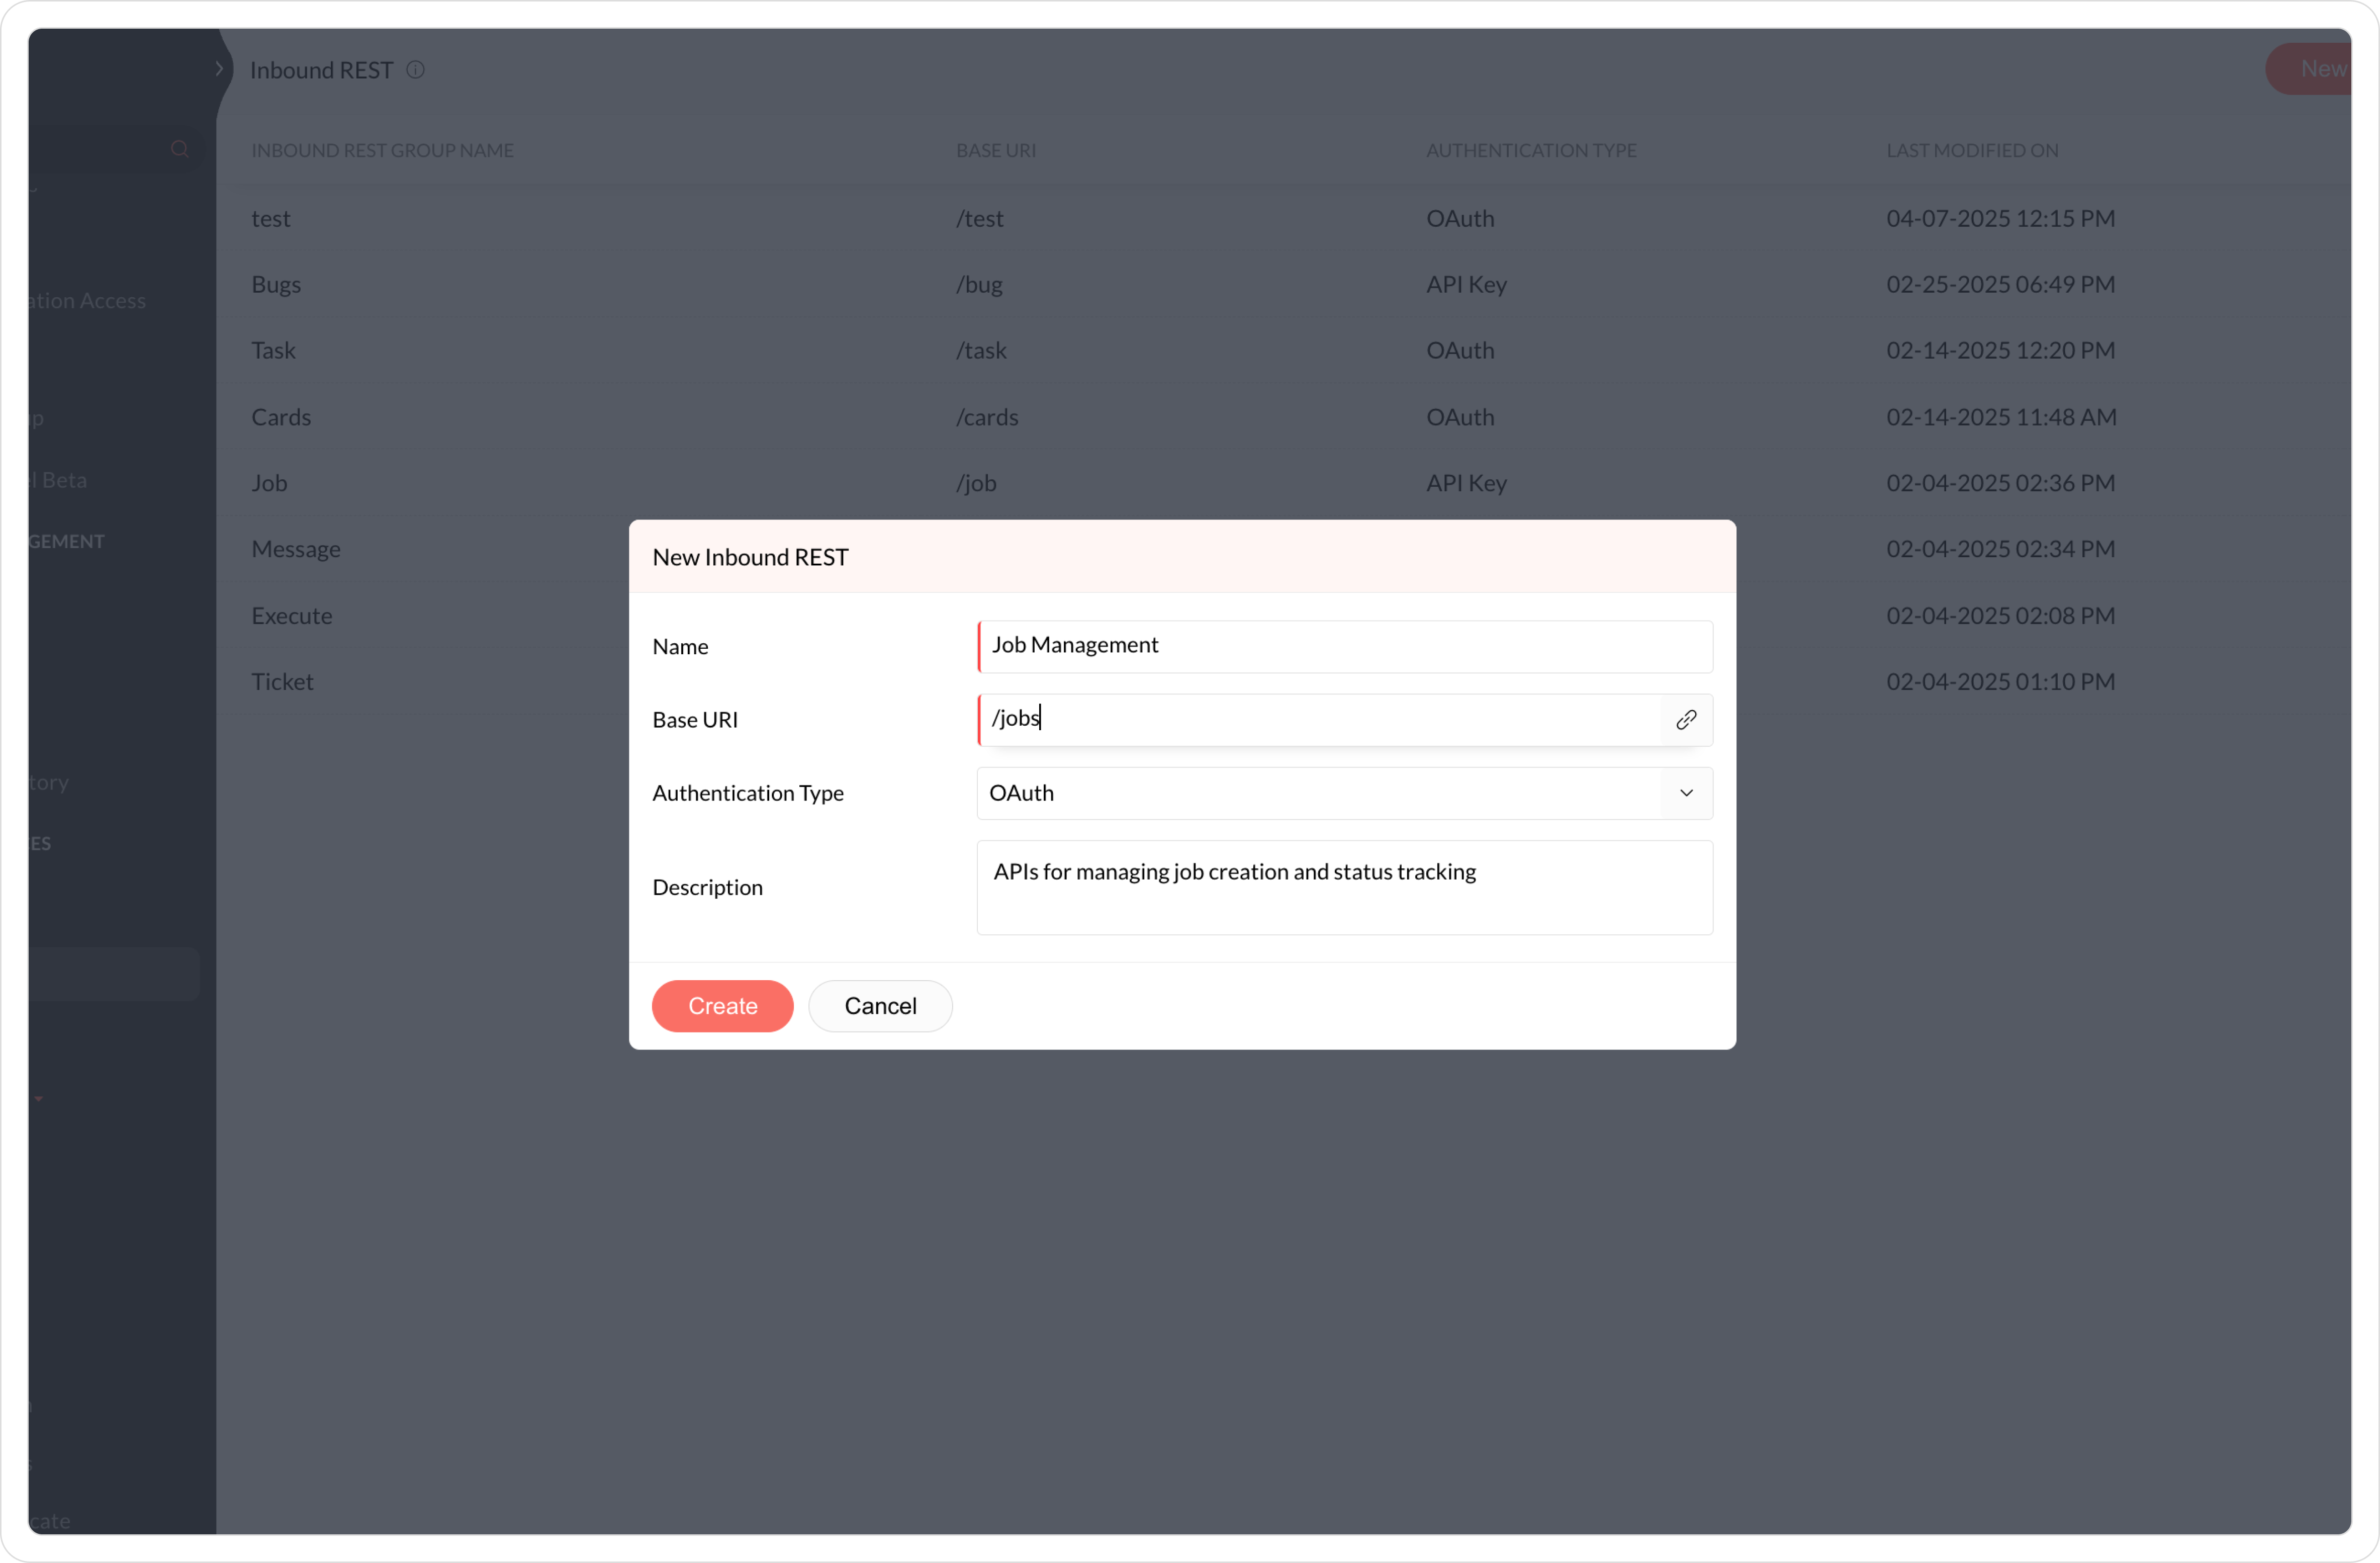The width and height of the screenshot is (2380, 1563).
Task: Click the Authentication Type column header
Action: click(1530, 150)
